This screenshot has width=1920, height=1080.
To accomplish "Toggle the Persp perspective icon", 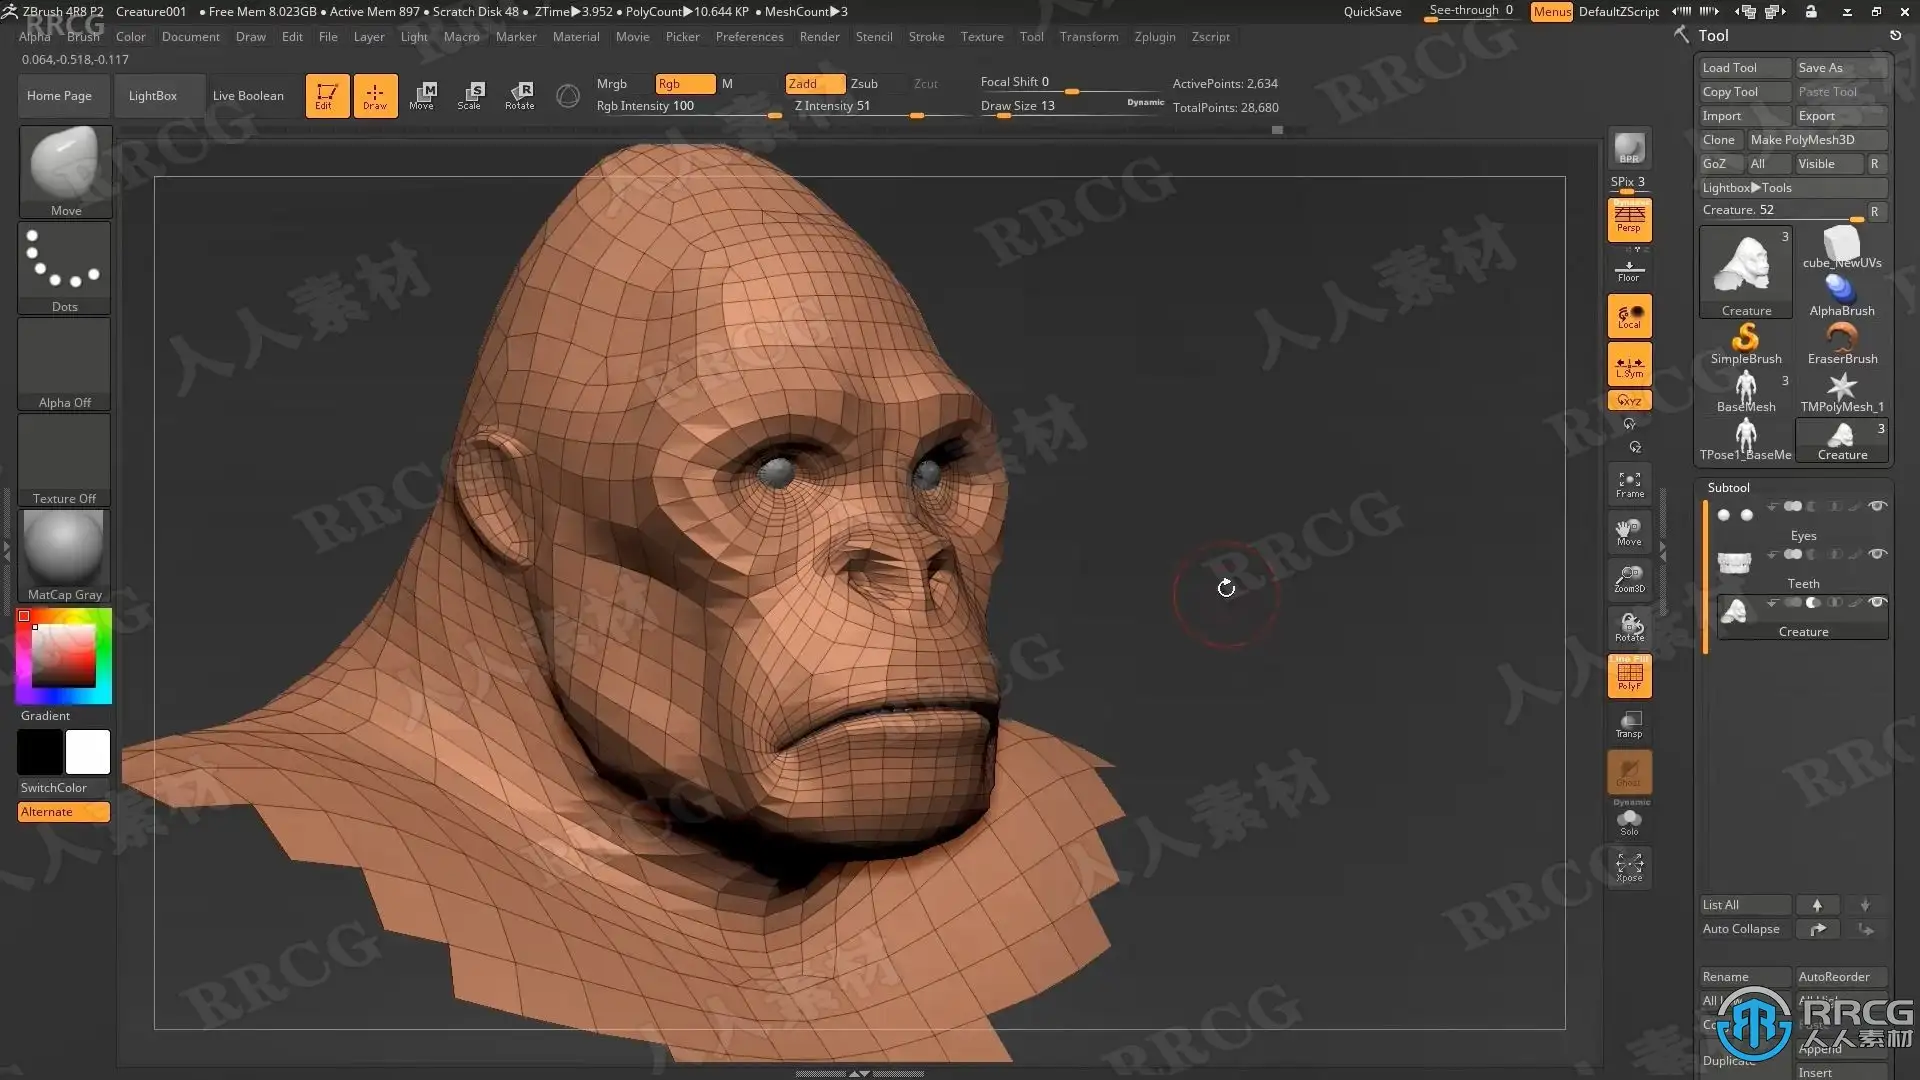I will (x=1629, y=219).
